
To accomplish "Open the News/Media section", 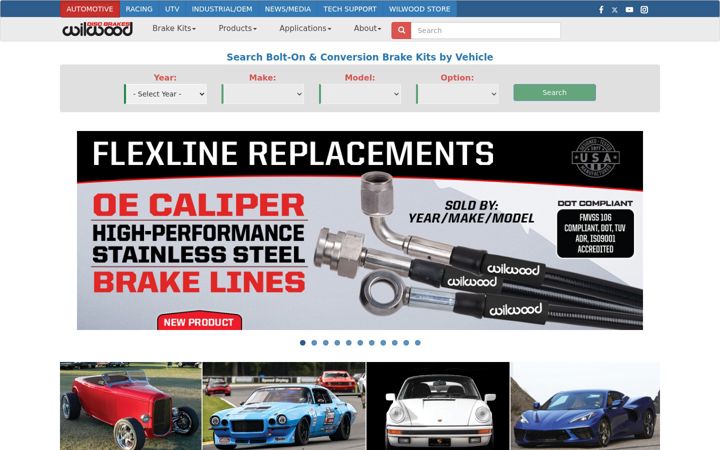I will [x=287, y=9].
